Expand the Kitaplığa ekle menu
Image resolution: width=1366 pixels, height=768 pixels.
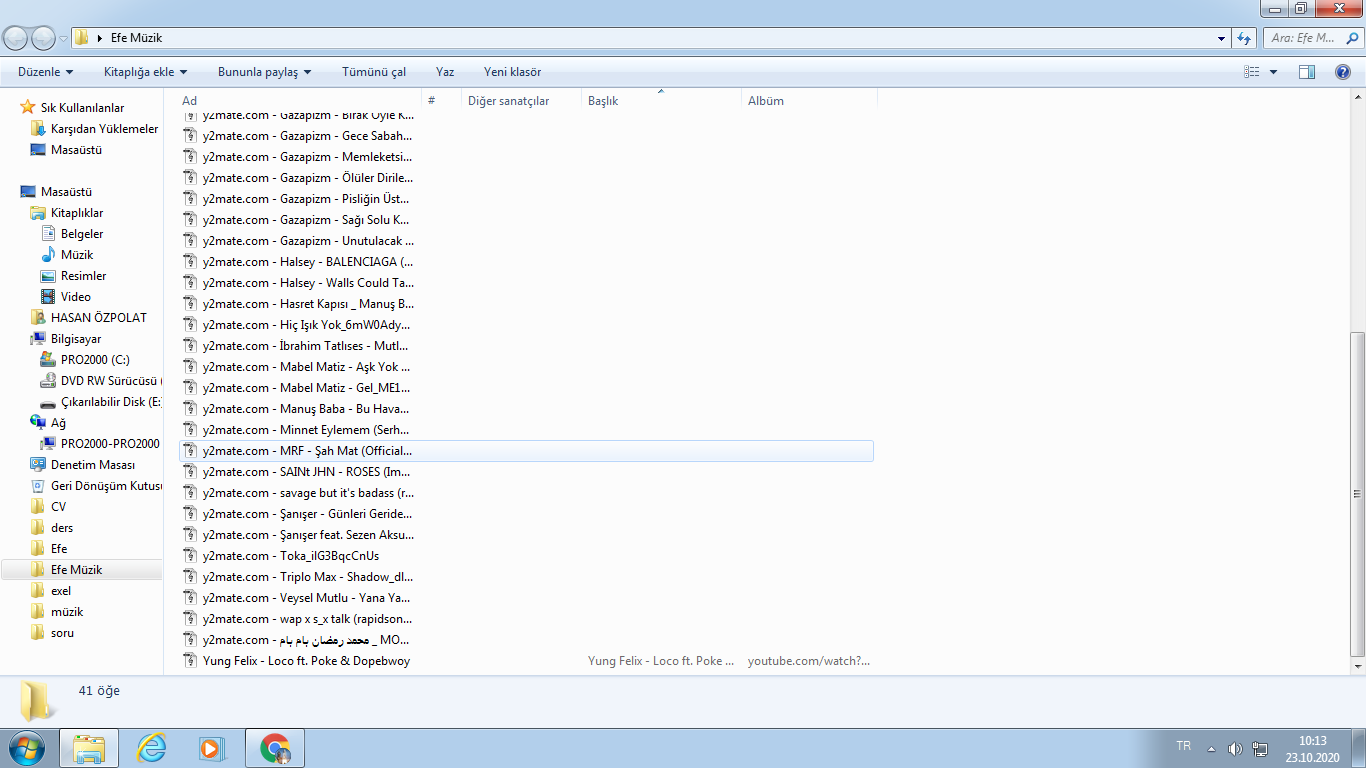145,72
